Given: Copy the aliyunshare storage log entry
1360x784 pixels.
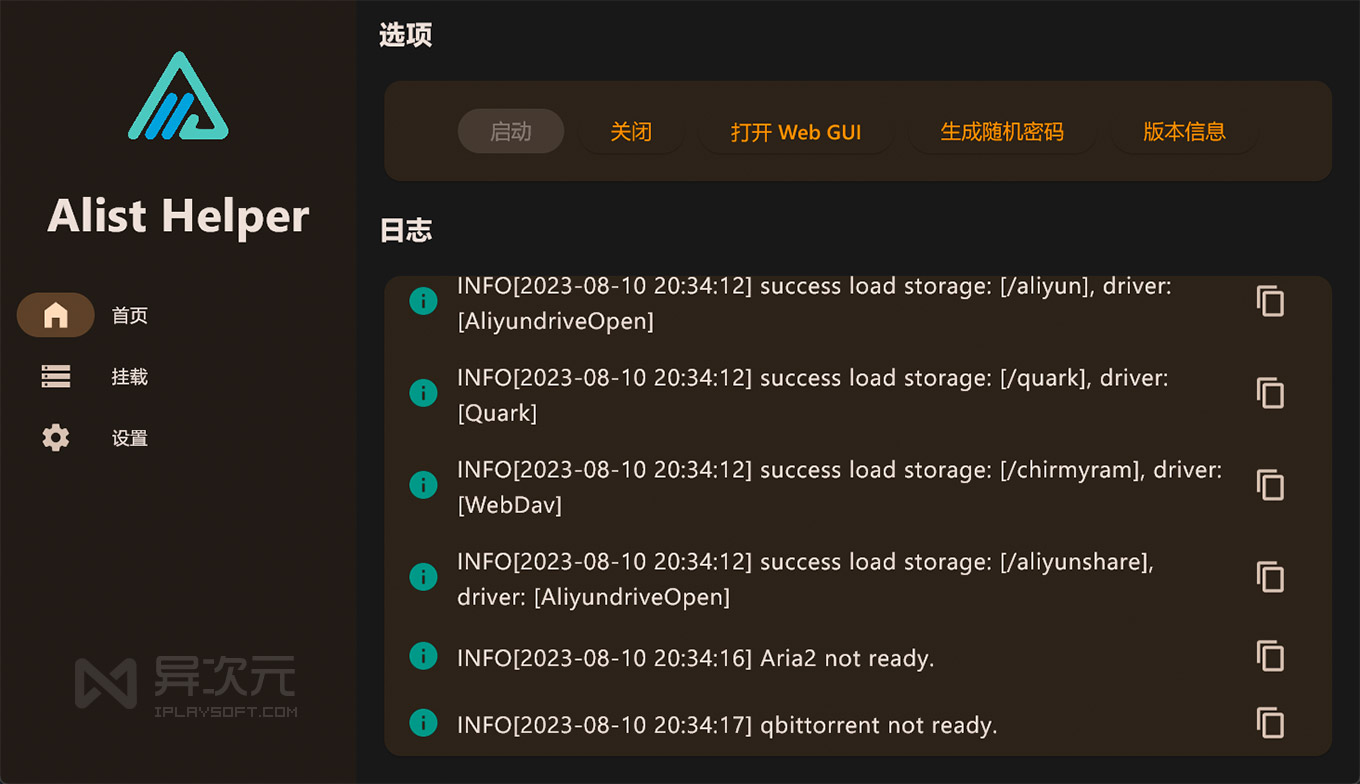Looking at the screenshot, I should [x=1269, y=577].
